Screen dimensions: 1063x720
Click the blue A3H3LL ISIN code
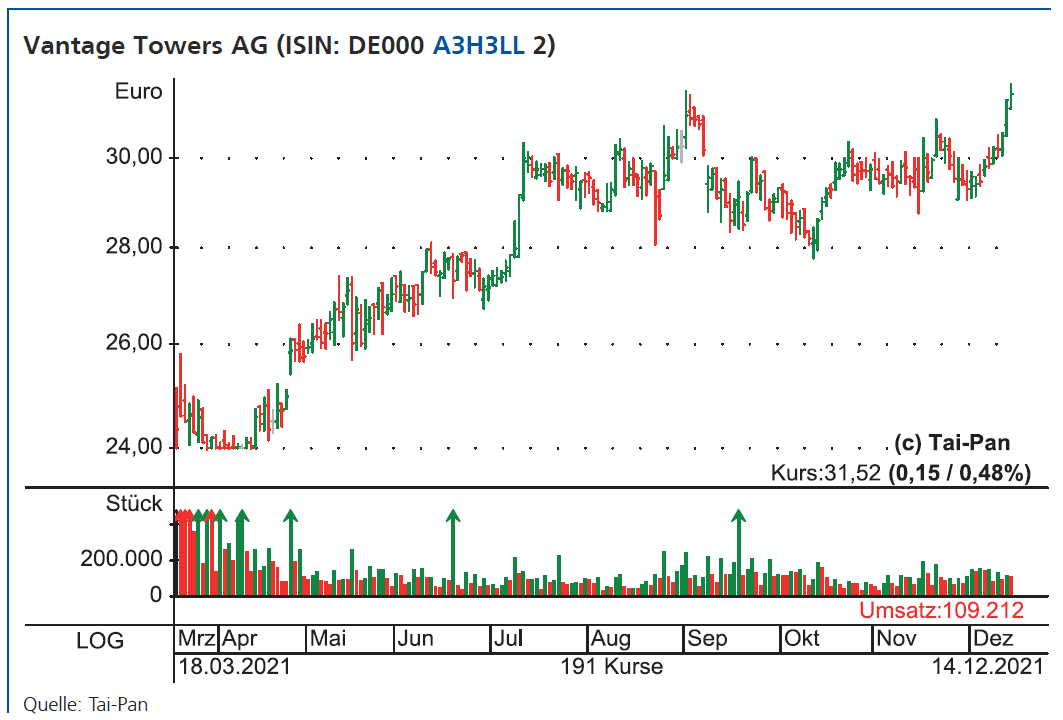(x=479, y=45)
